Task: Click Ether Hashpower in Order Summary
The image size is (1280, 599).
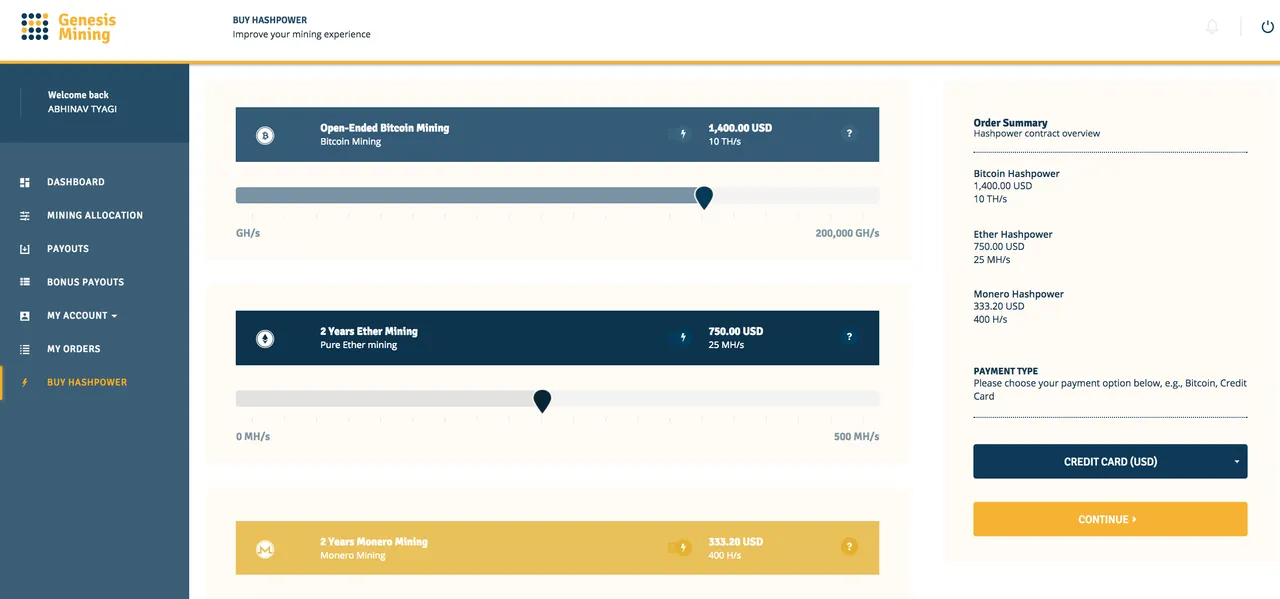Action: coord(1013,235)
